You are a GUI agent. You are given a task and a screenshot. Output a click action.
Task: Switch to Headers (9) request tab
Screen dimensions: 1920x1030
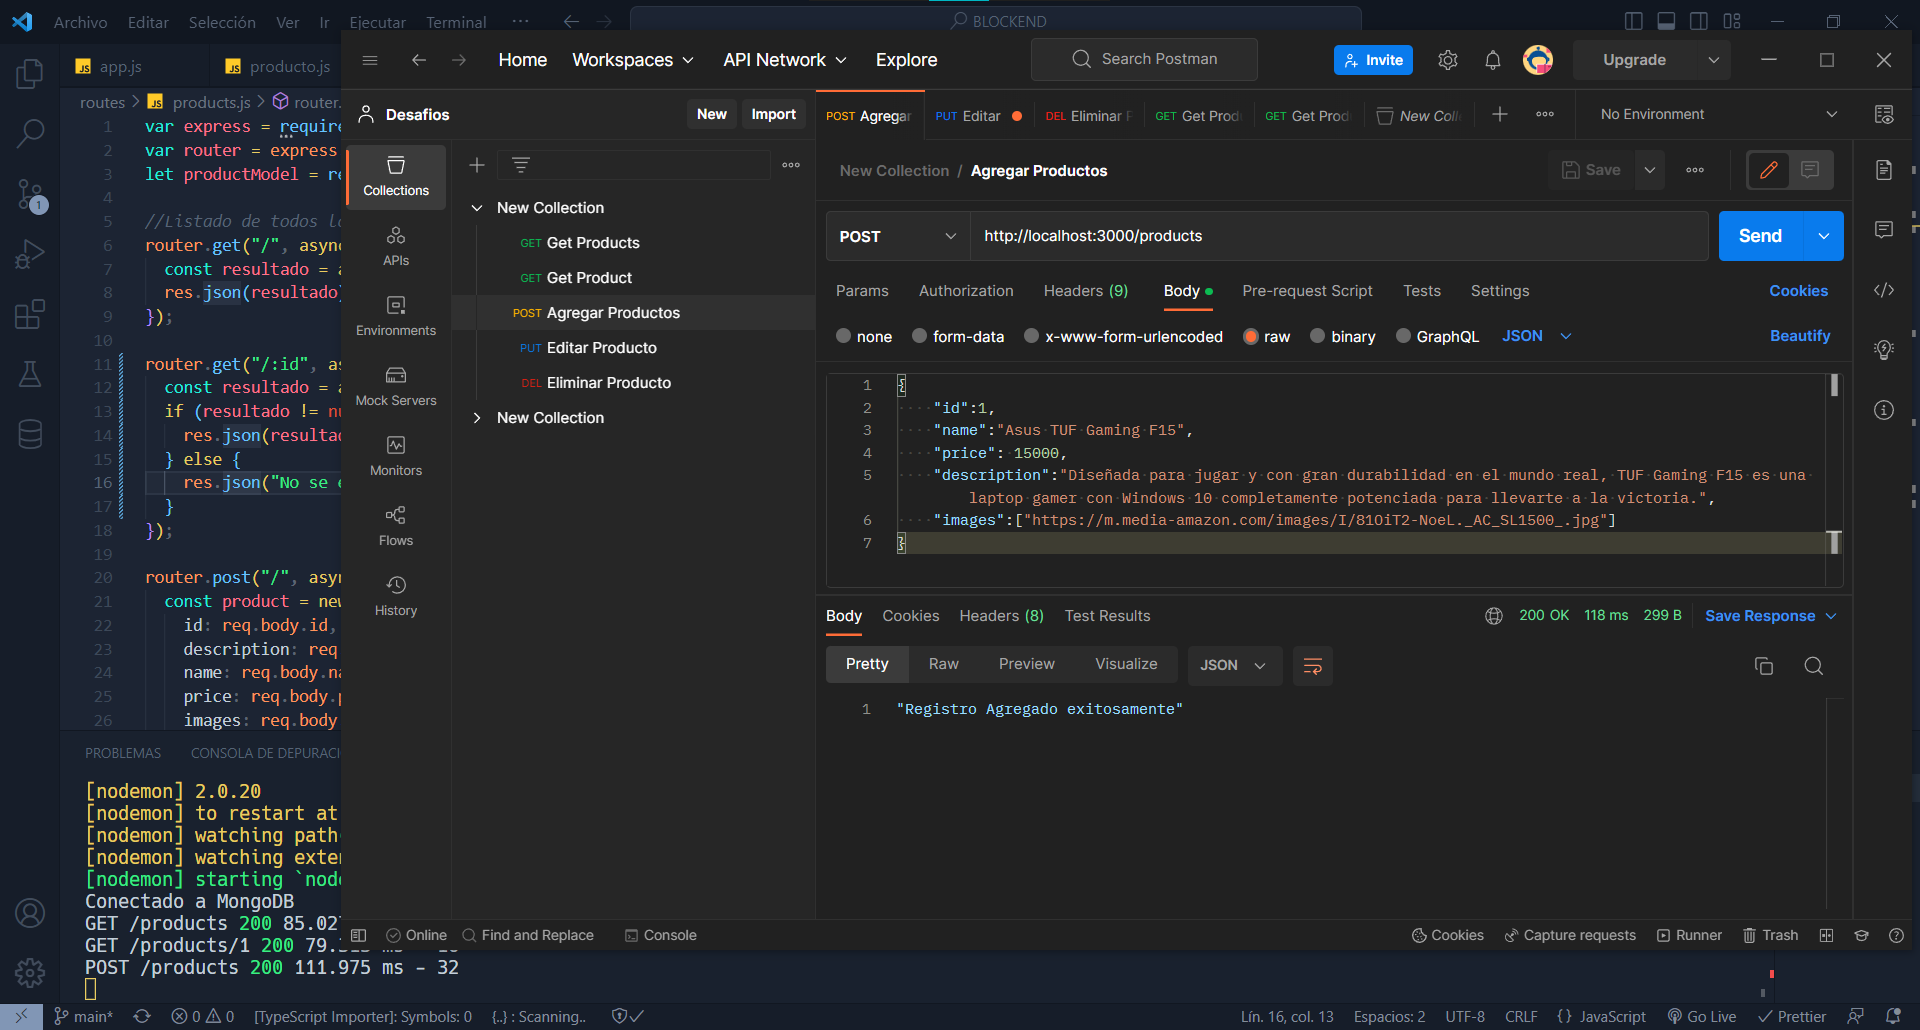click(1086, 291)
